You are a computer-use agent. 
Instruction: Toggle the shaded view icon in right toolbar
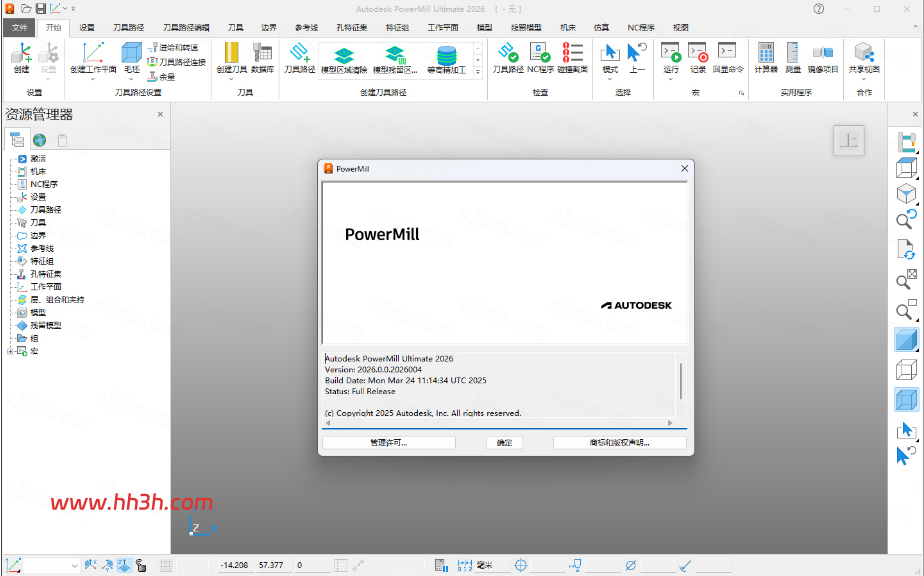906,340
